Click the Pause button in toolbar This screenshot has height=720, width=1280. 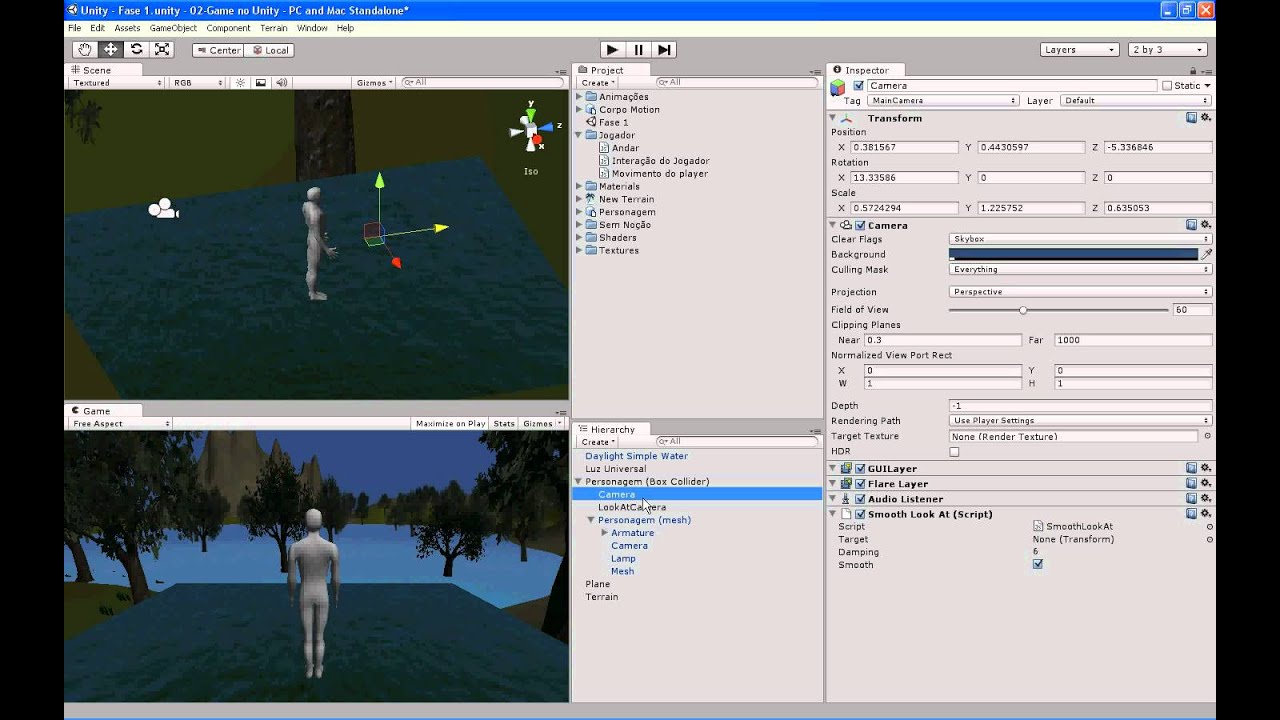coord(638,50)
